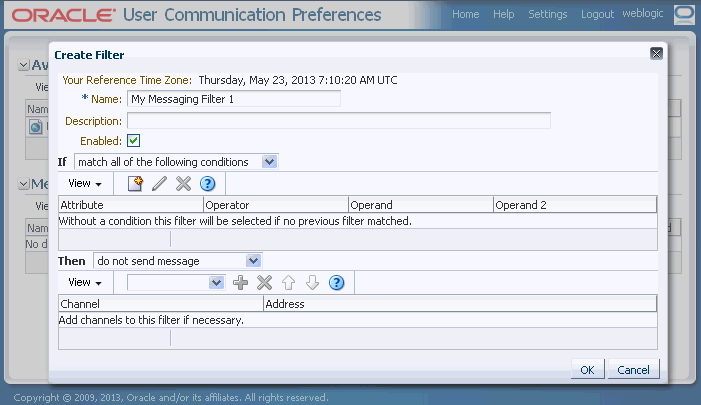Image resolution: width=701 pixels, height=405 pixels.
Task: Open the conditions help question-mark icon
Action: [207, 183]
